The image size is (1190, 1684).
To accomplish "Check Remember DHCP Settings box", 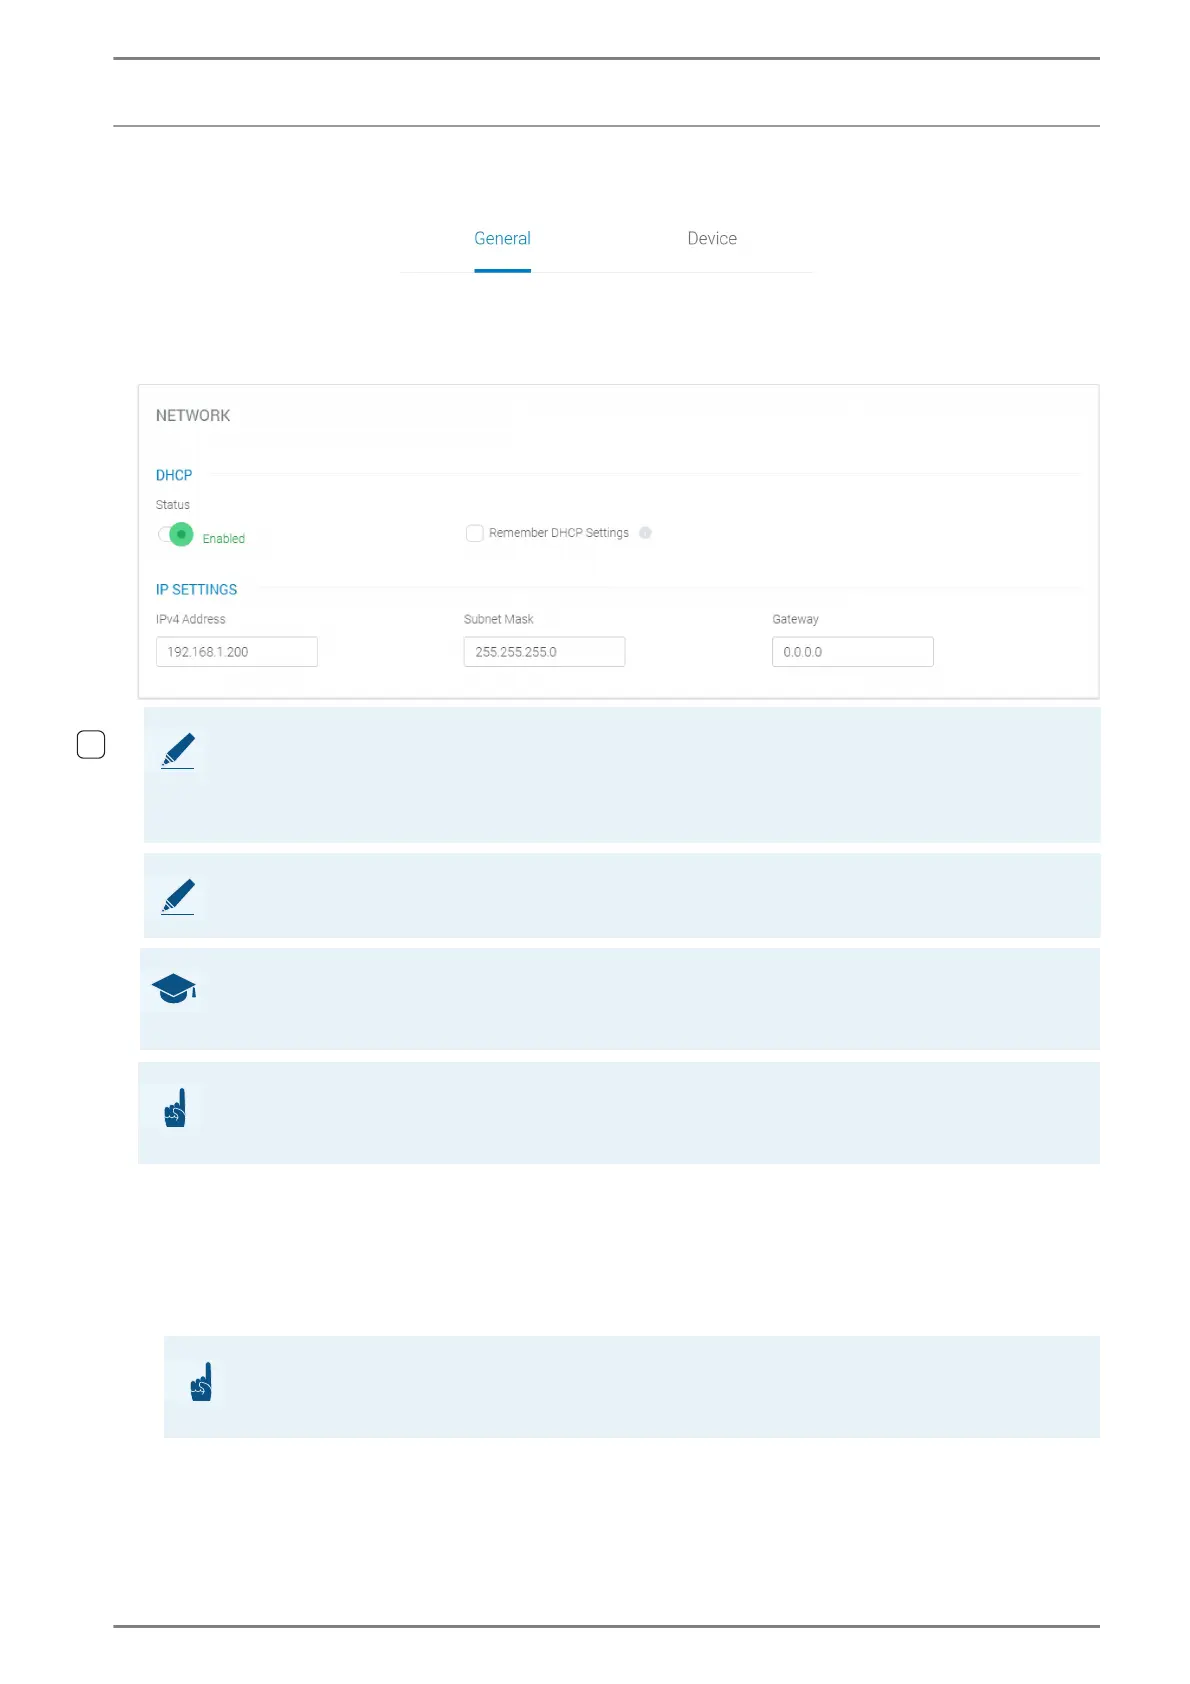I will pyautogui.click(x=475, y=533).
